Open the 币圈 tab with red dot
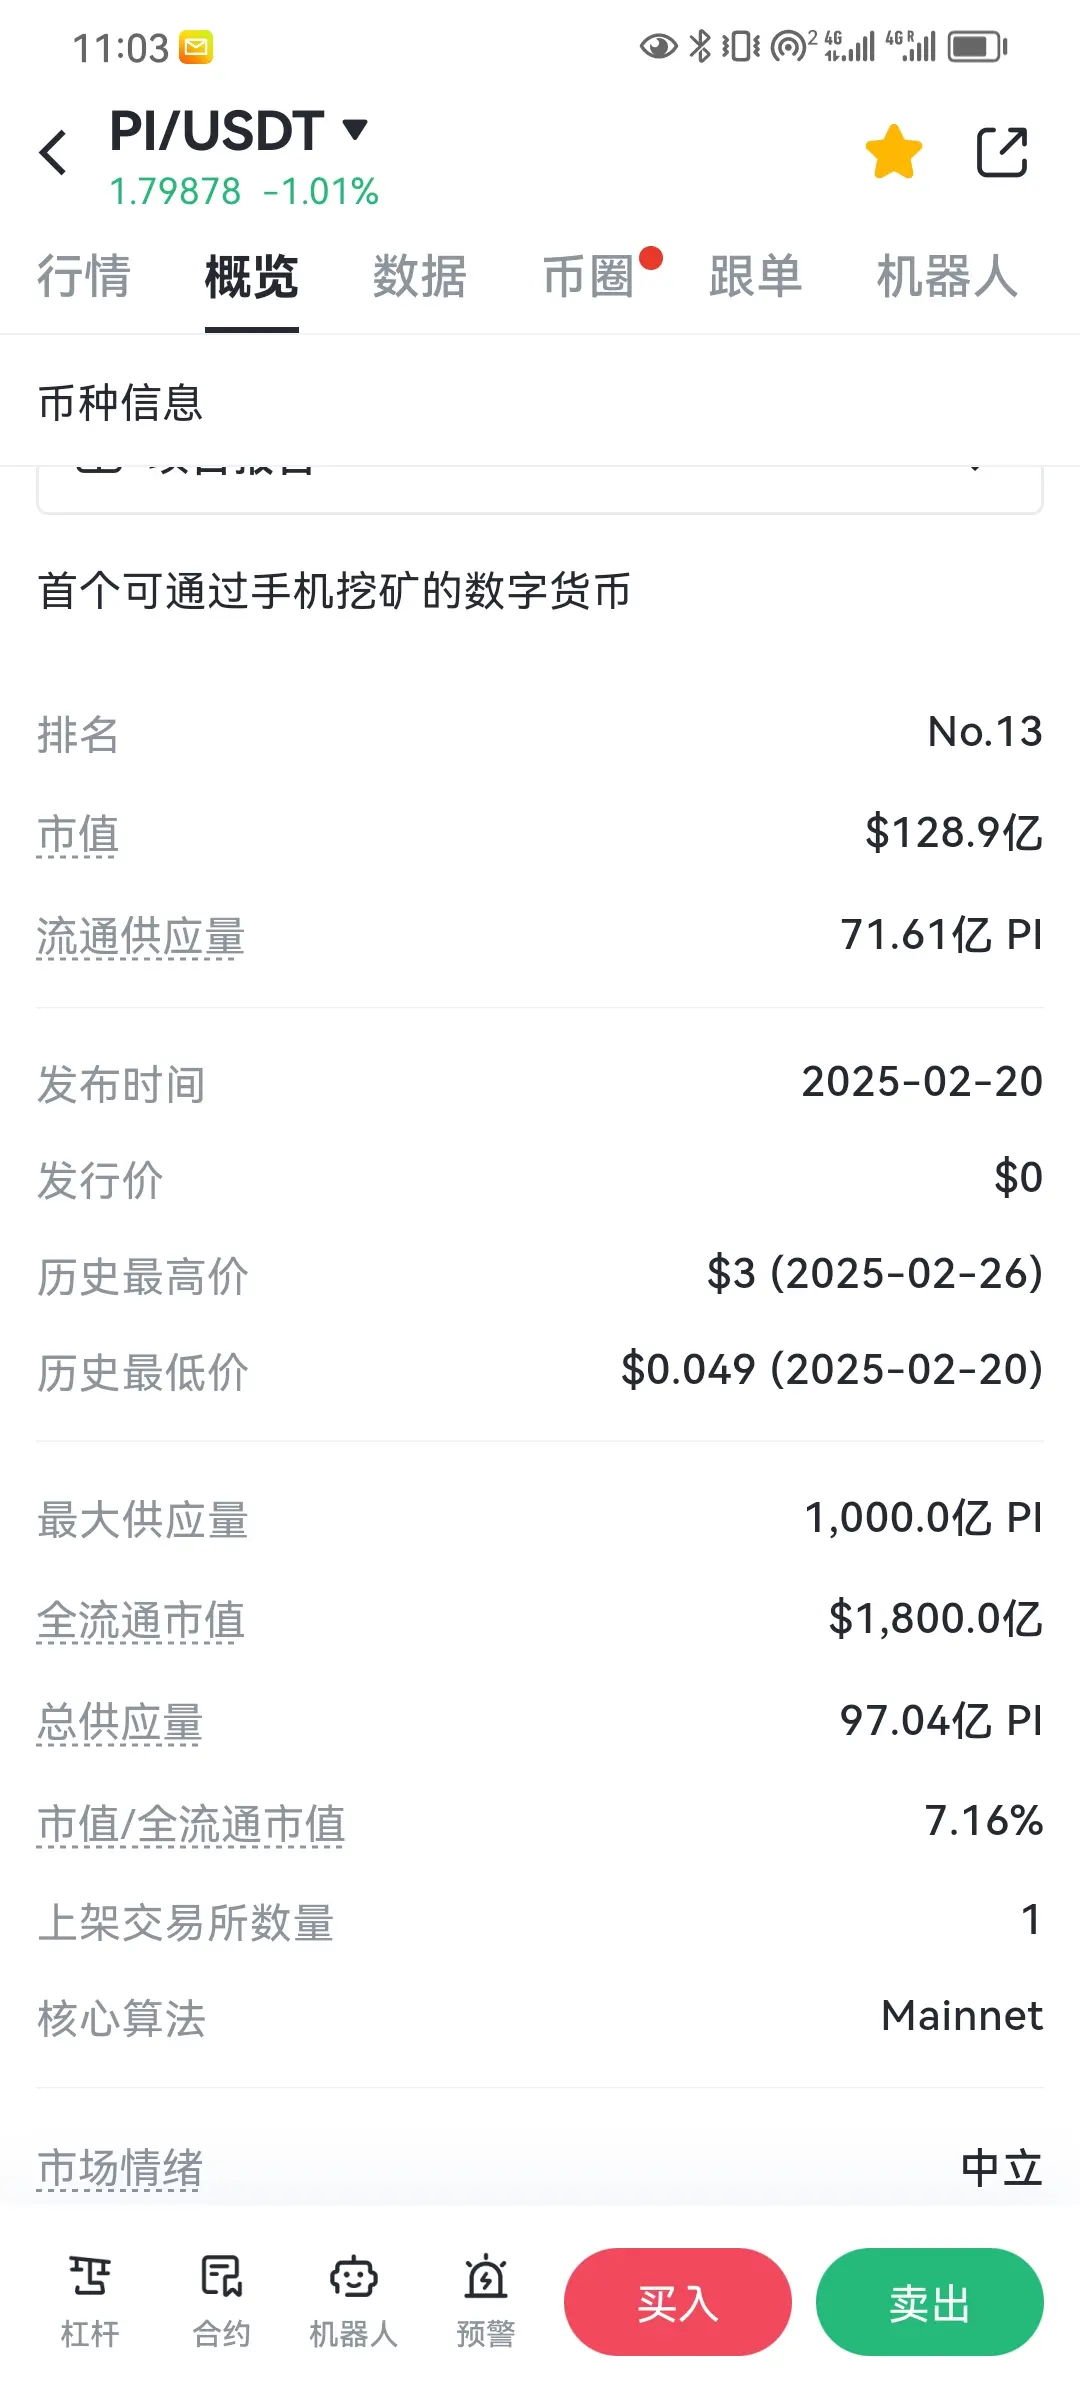Viewport: 1080px width, 2400px height. (589, 277)
